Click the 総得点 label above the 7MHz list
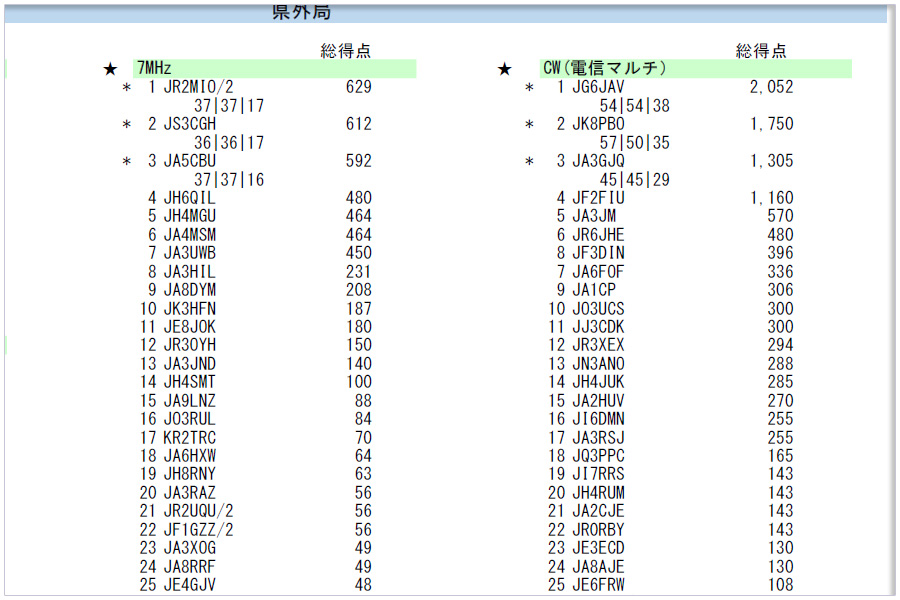The height and width of the screenshot is (600, 900). pyautogui.click(x=346, y=50)
